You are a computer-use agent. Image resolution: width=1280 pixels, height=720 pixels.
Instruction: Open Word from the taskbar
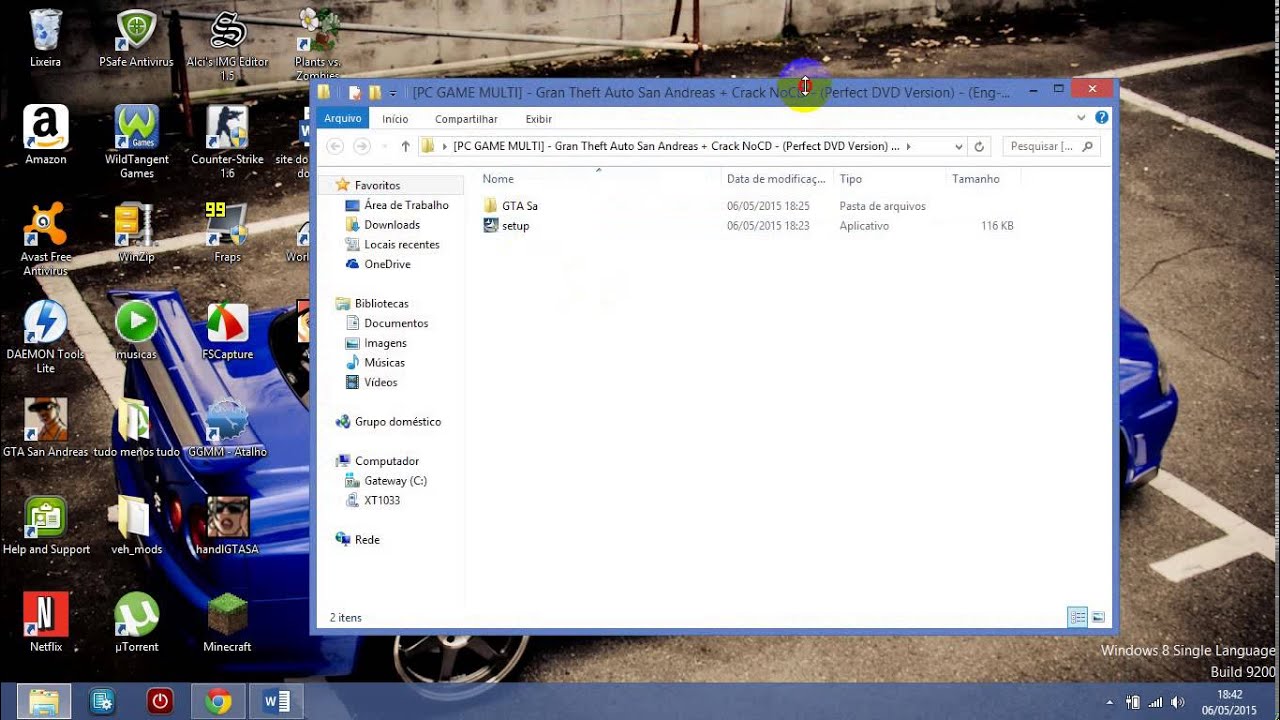[x=276, y=702]
